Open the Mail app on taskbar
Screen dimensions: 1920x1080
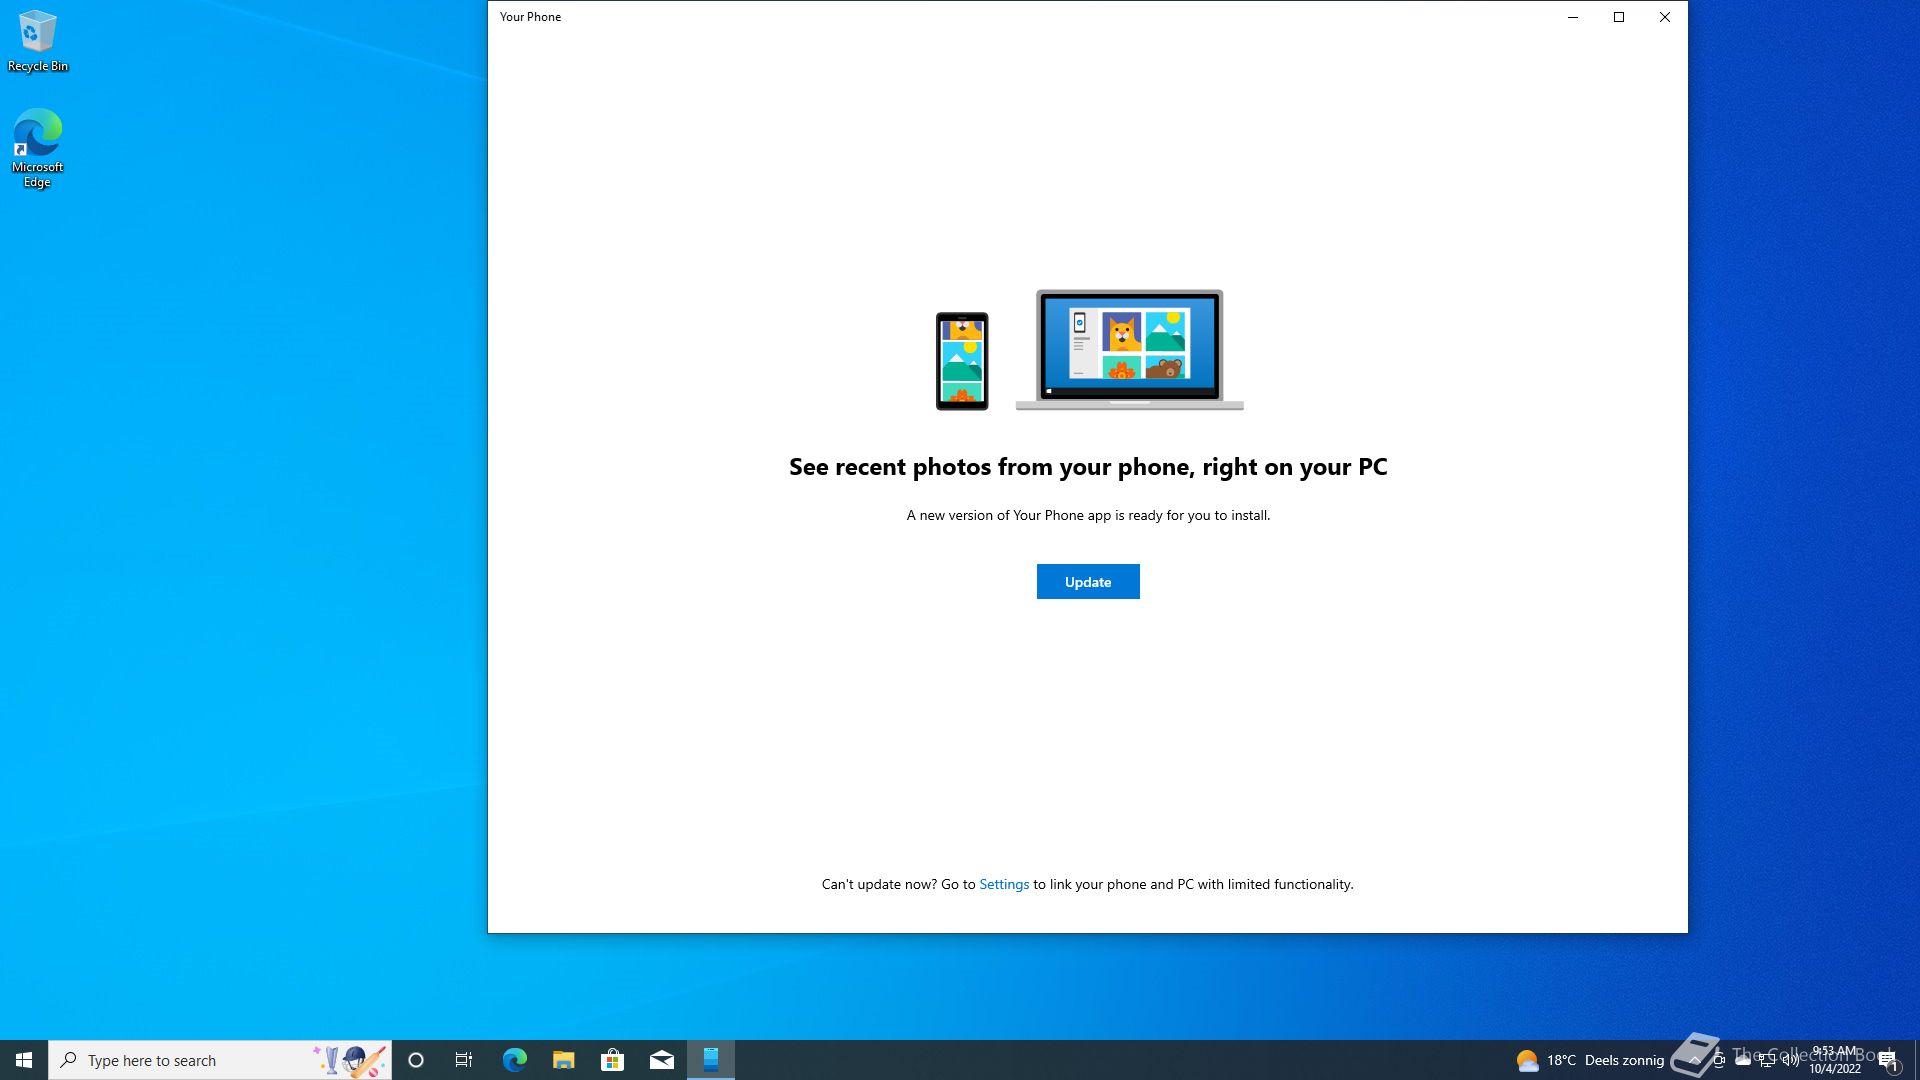pos(661,1060)
